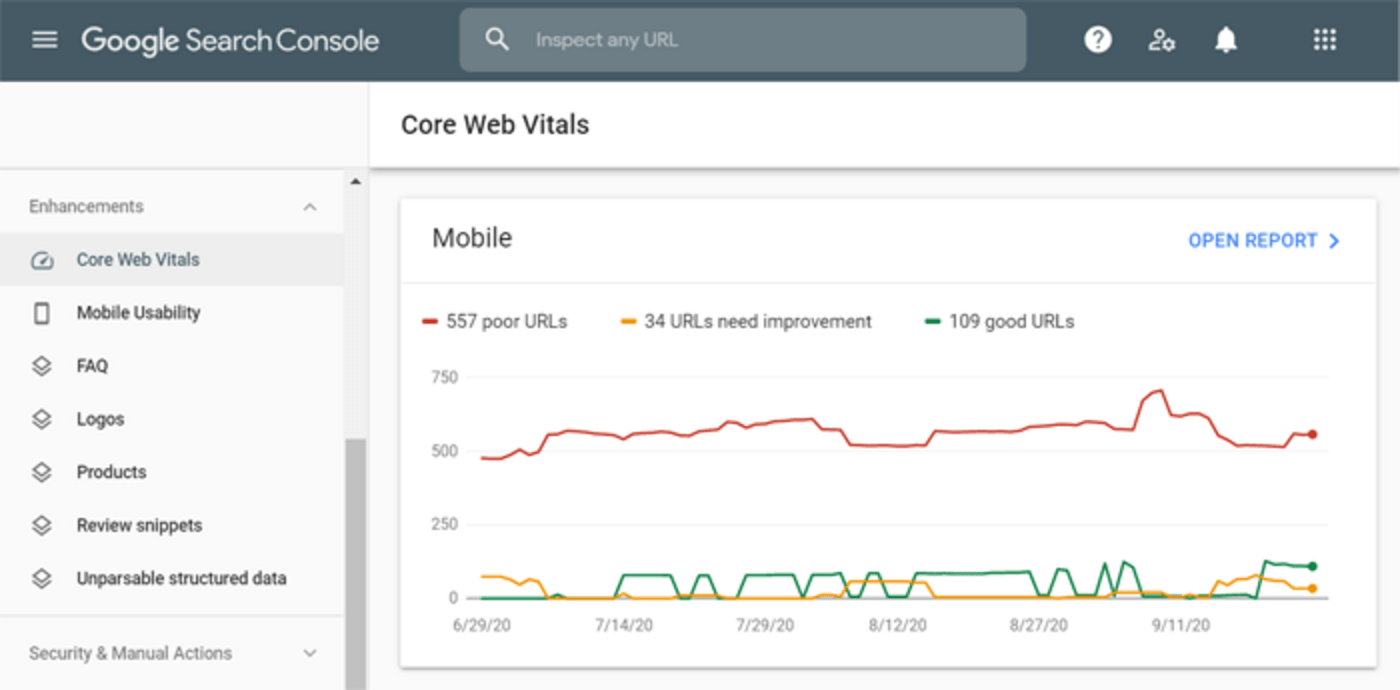This screenshot has height=690, width=1400.
Task: Click the Mobile Usability phone icon
Action: pyautogui.click(x=41, y=312)
